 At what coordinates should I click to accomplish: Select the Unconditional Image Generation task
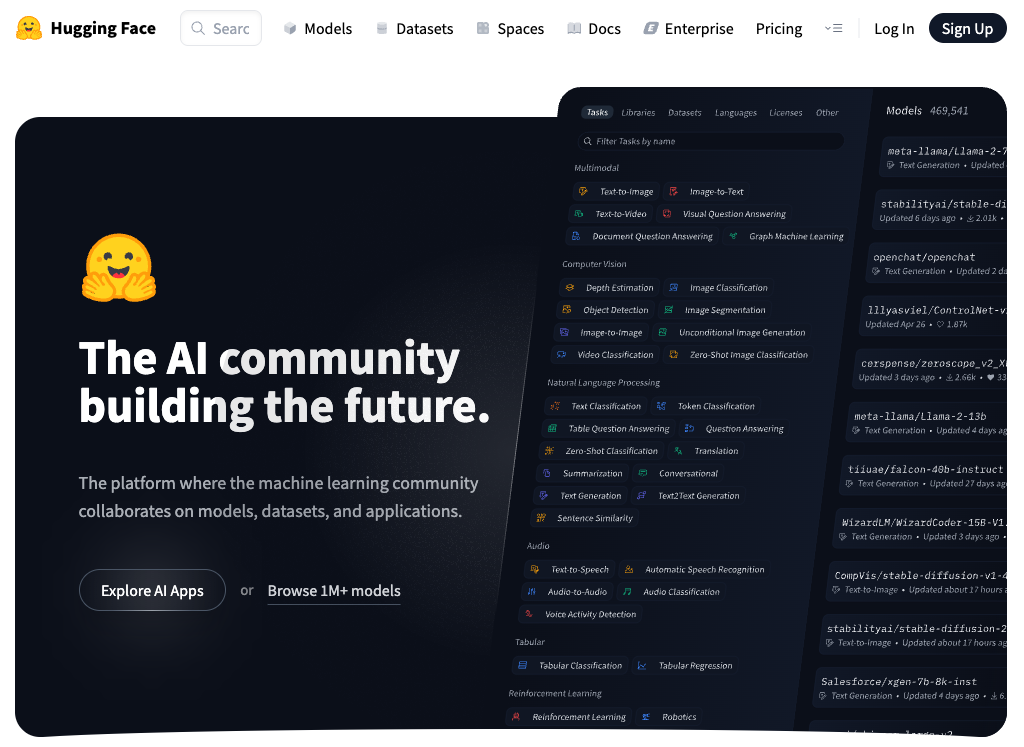731,332
